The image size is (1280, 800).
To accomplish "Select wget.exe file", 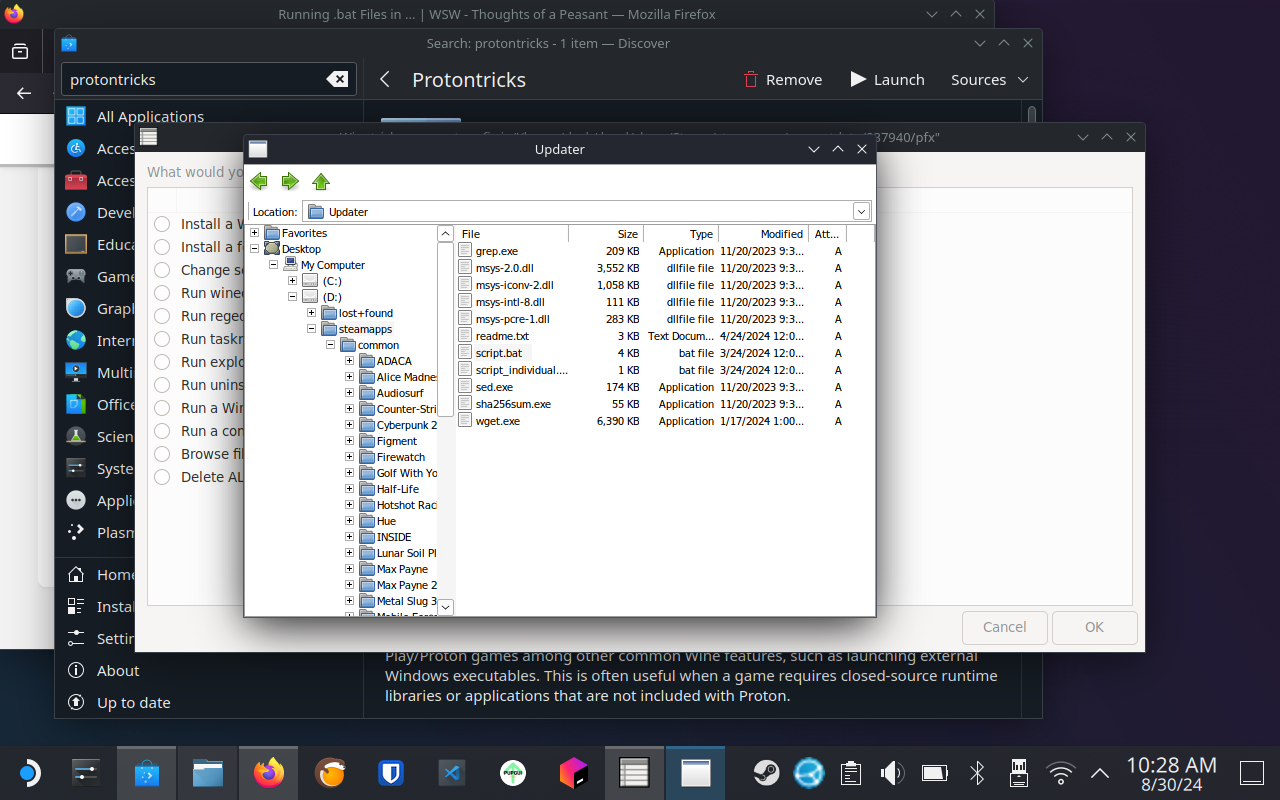I will click(x=498, y=421).
